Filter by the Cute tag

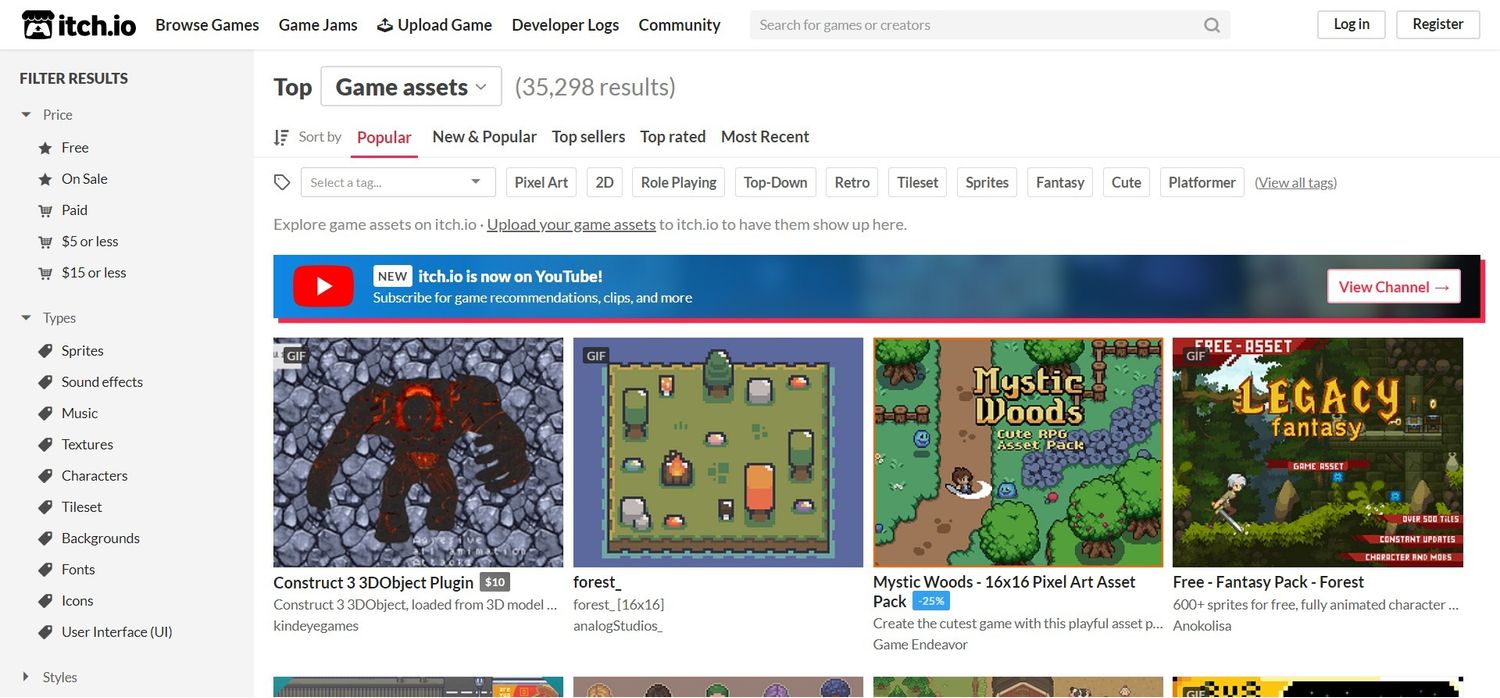[x=1126, y=182]
